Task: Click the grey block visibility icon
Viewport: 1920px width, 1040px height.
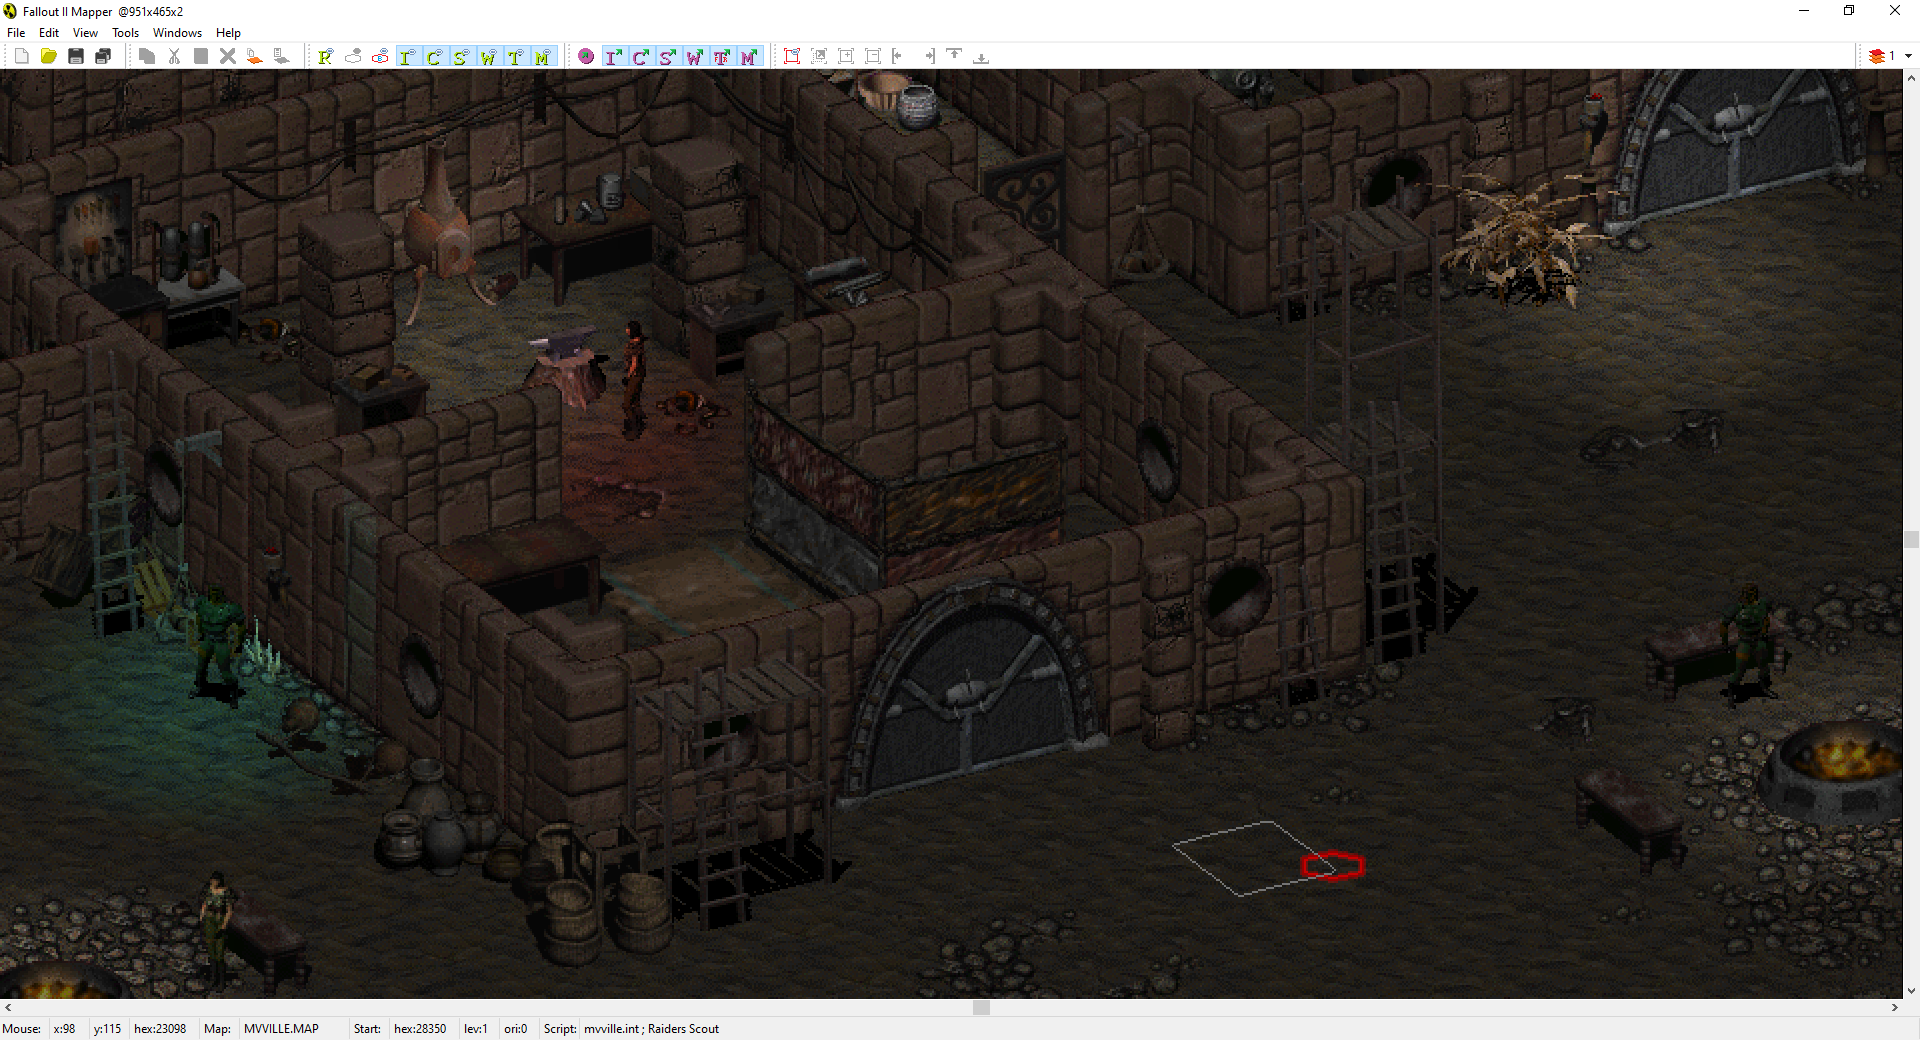Action: pyautogui.click(x=353, y=57)
